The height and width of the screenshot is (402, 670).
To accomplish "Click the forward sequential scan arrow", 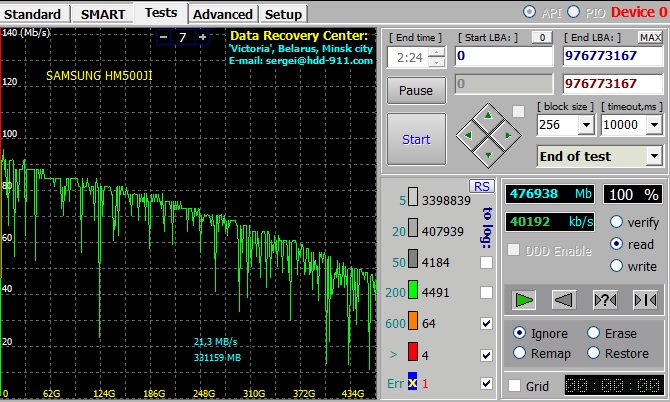I will pyautogui.click(x=524, y=299).
